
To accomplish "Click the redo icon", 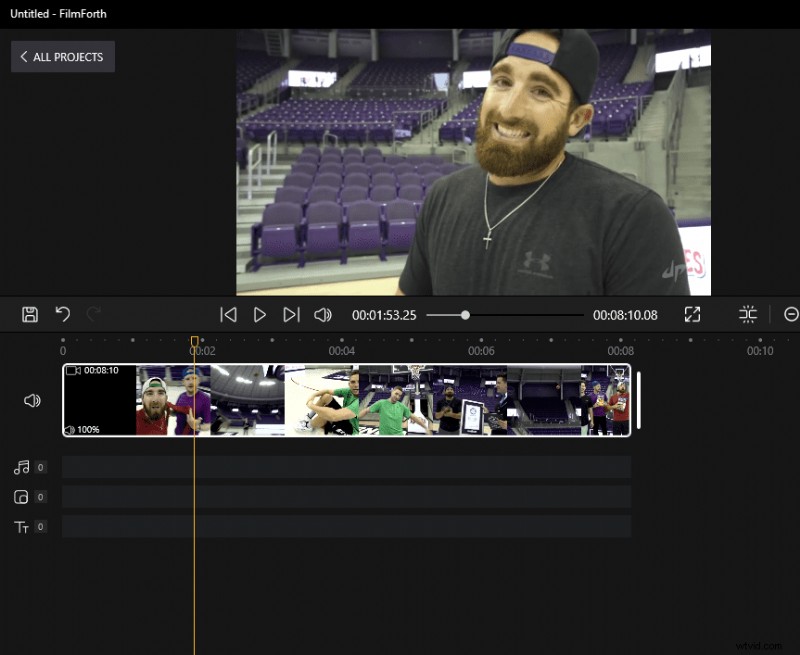I will click(x=92, y=314).
